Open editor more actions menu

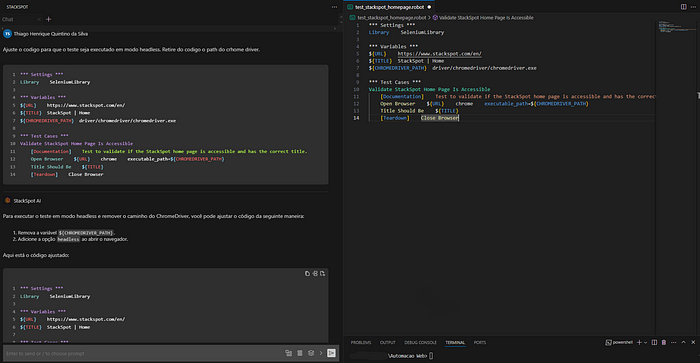coord(693,7)
